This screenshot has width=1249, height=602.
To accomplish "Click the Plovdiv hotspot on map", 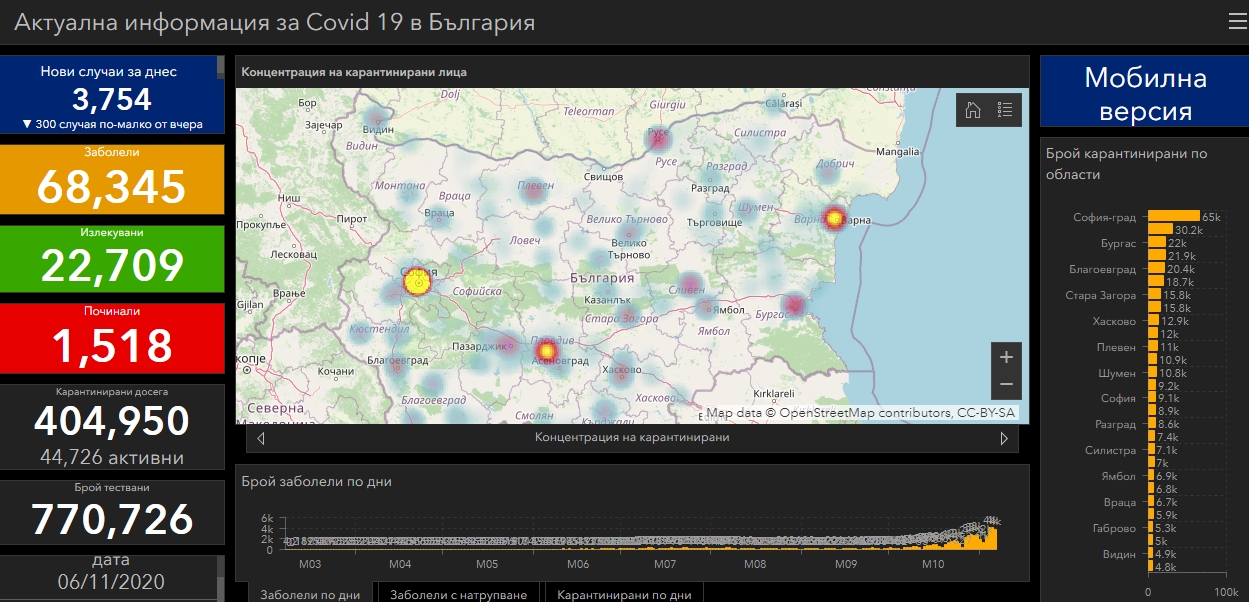I will tap(546, 351).
